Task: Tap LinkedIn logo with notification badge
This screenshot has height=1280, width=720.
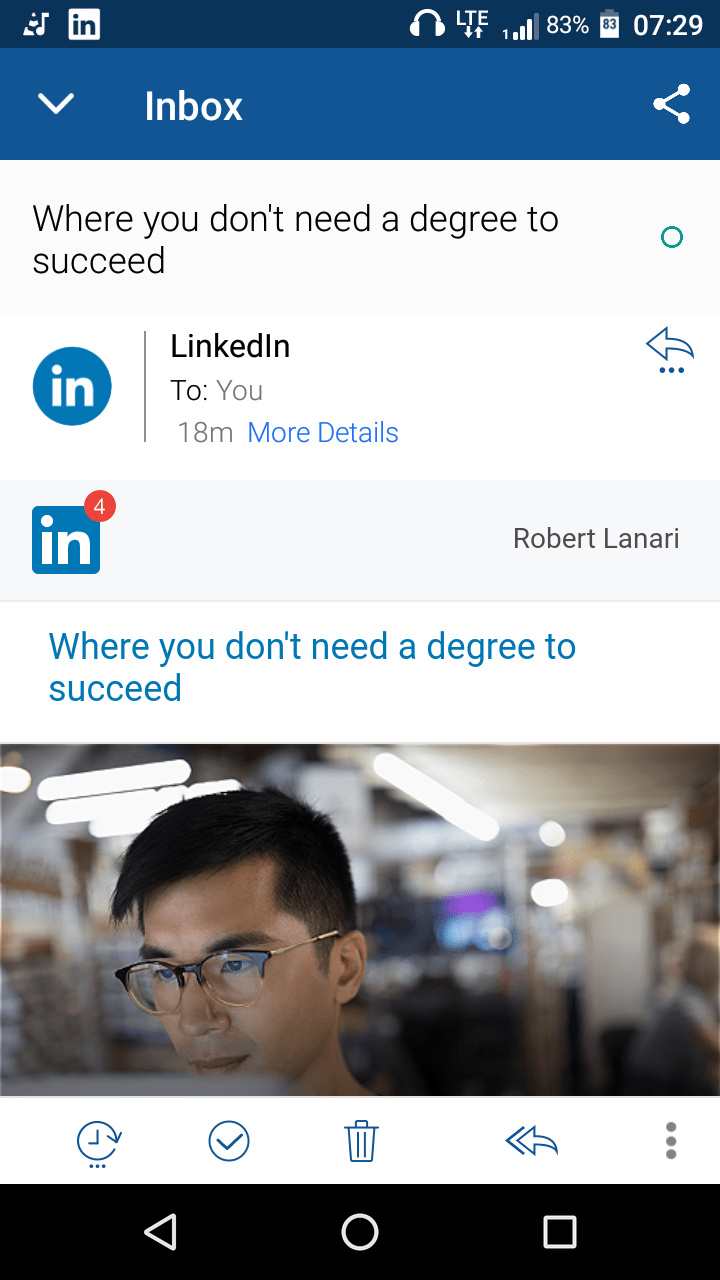Action: click(x=68, y=538)
